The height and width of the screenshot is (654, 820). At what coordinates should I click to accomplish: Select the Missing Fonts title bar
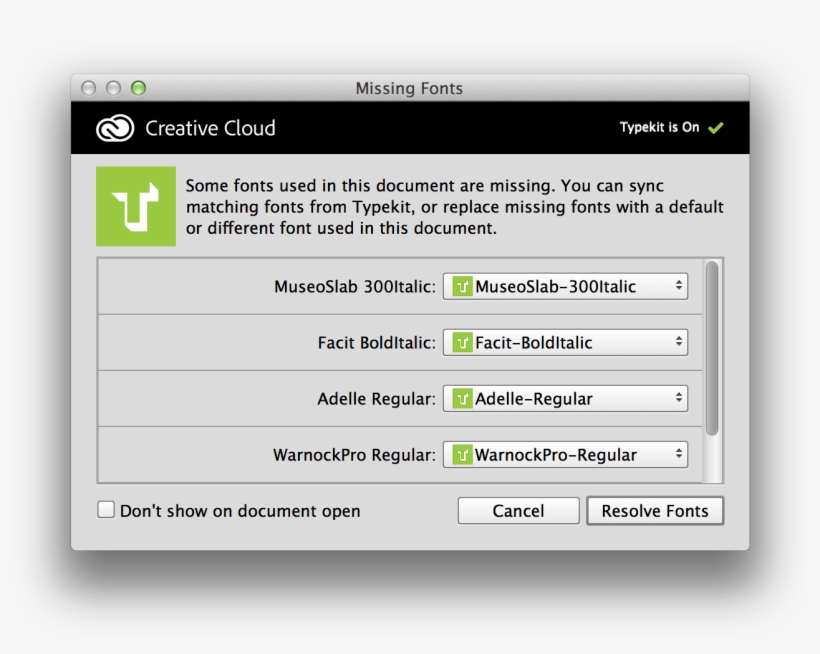tap(409, 88)
